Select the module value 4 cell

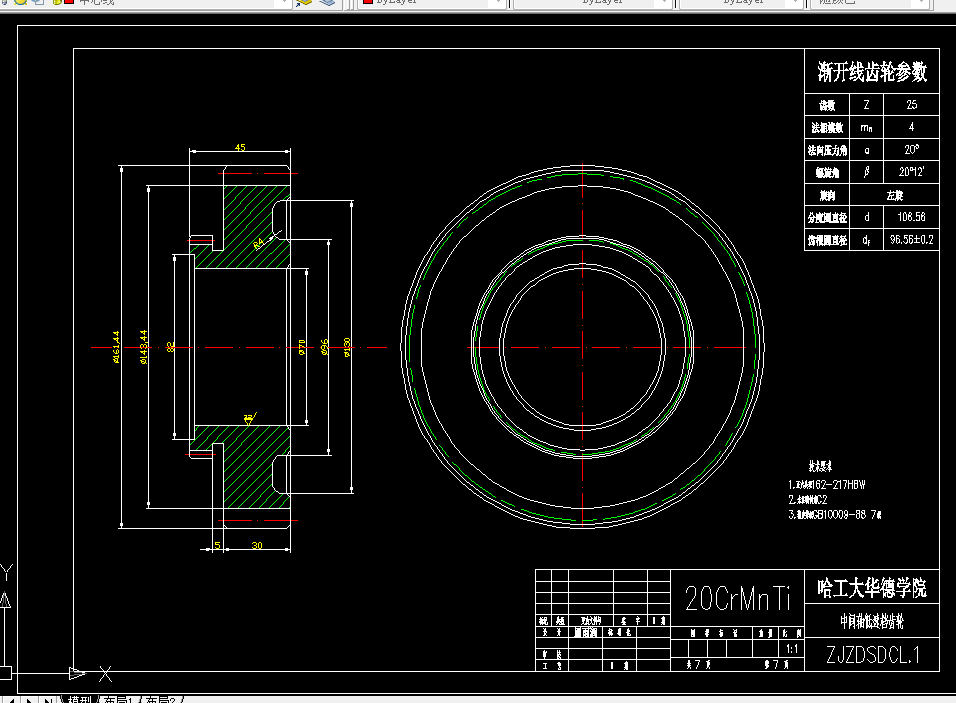[911, 127]
